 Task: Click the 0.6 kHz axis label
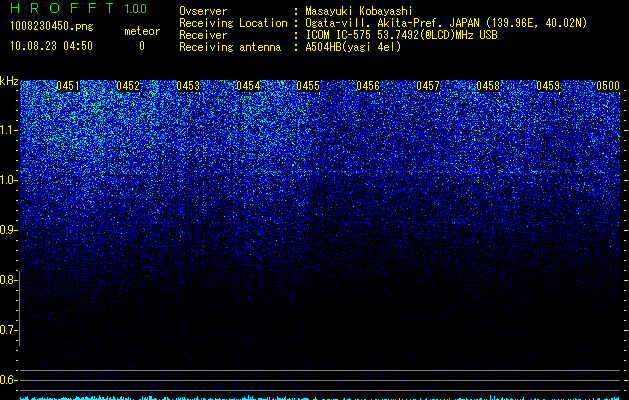pos(7,380)
